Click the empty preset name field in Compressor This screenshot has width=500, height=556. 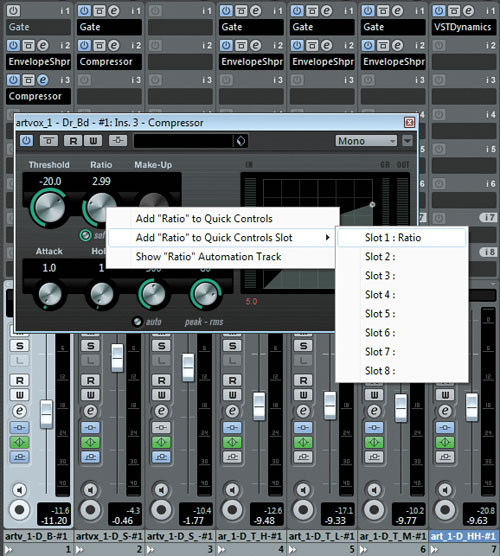(x=184, y=141)
